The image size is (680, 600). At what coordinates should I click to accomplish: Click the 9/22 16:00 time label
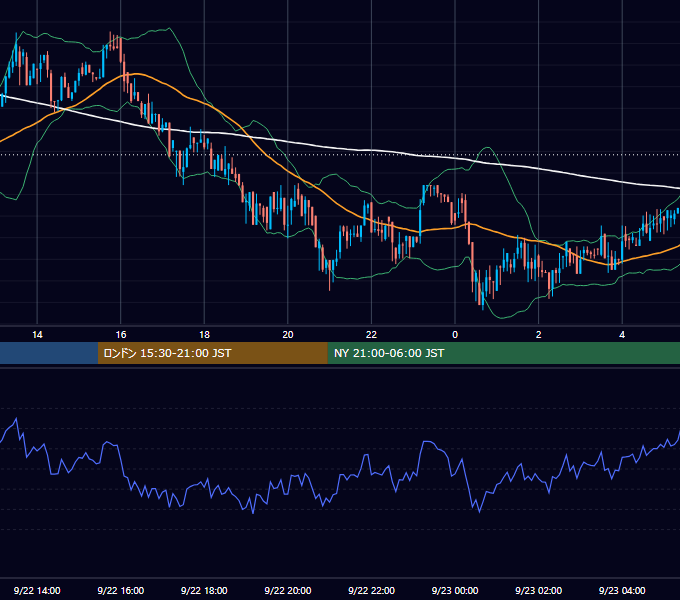[121, 590]
